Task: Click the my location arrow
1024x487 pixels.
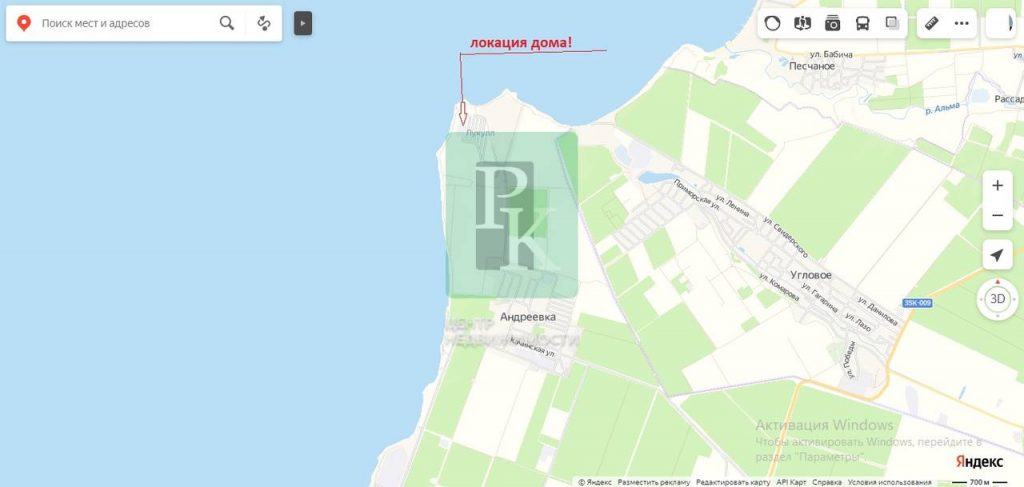Action: [997, 255]
